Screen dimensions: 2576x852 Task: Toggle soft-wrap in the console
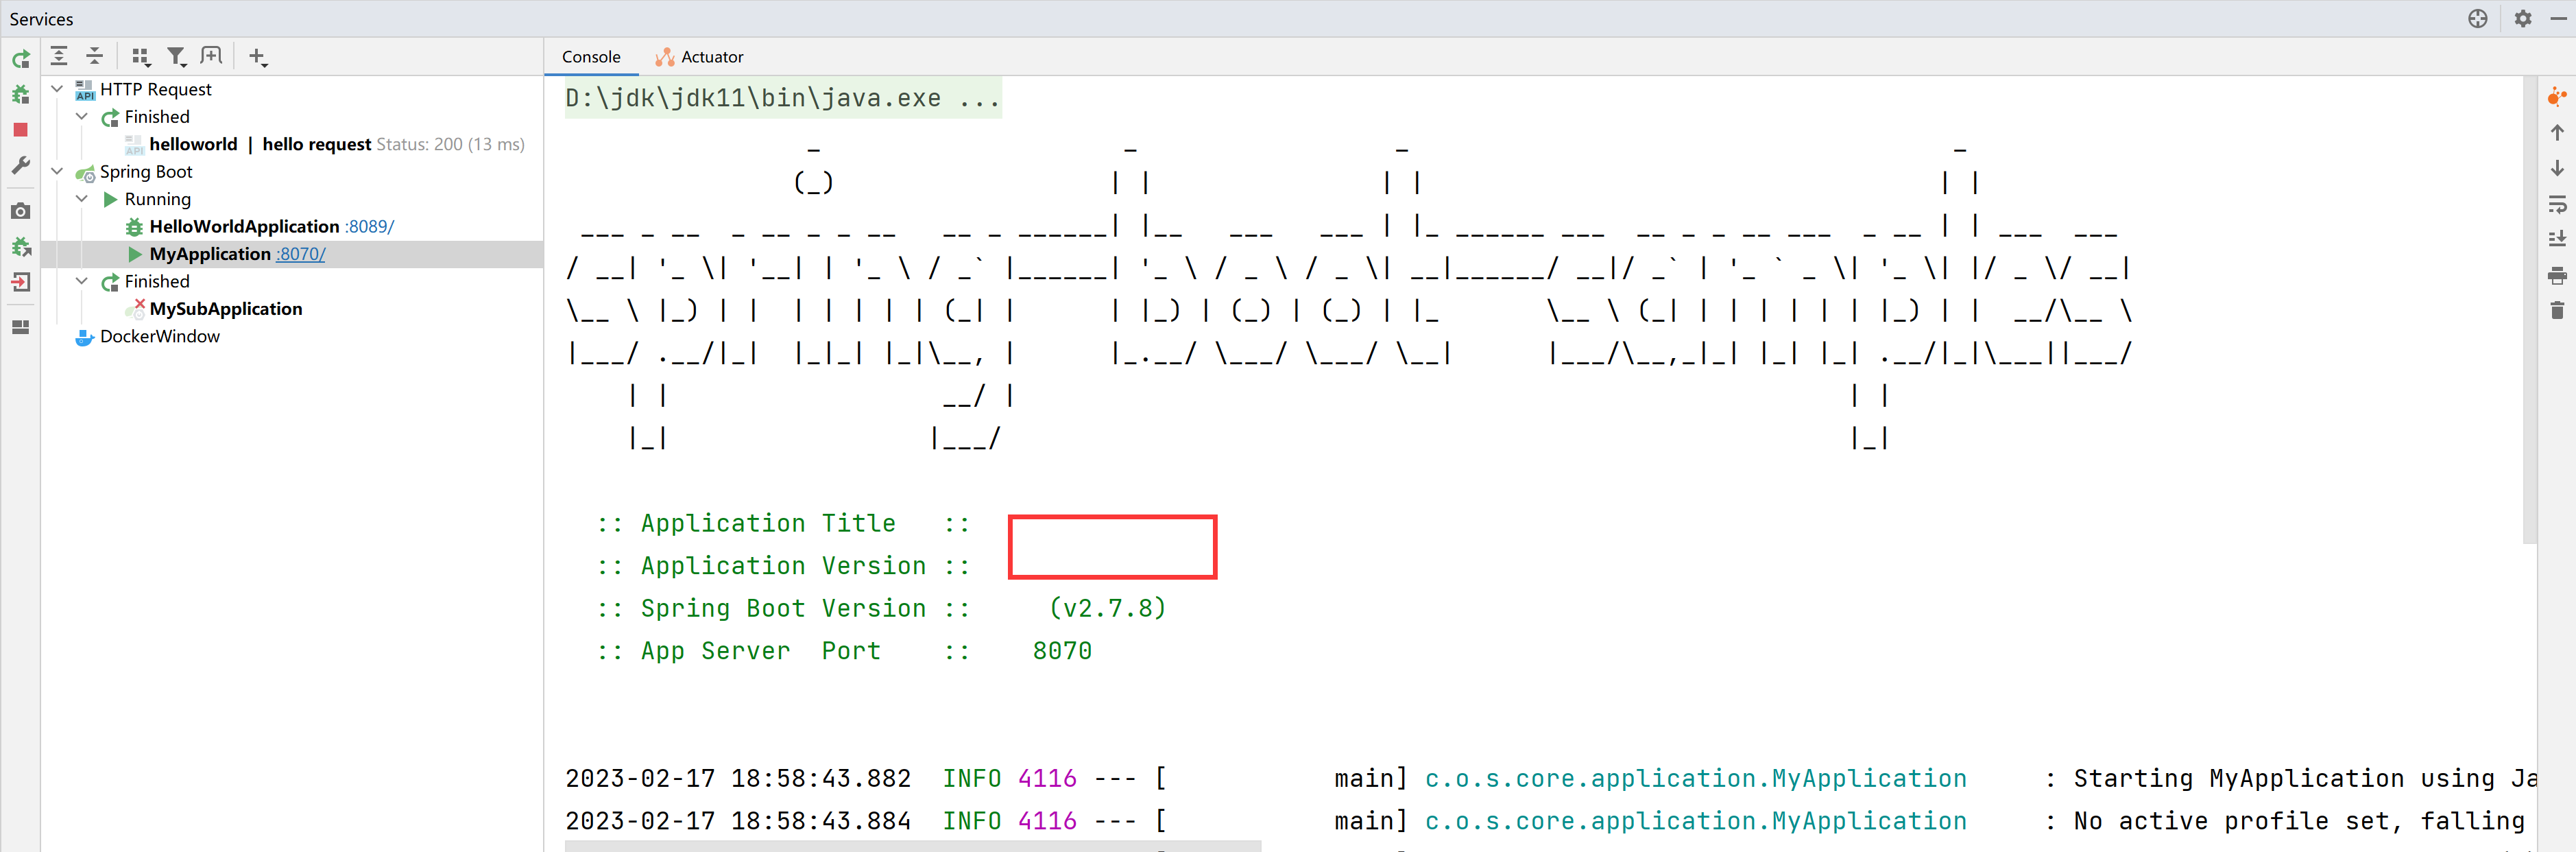pos(2557,204)
